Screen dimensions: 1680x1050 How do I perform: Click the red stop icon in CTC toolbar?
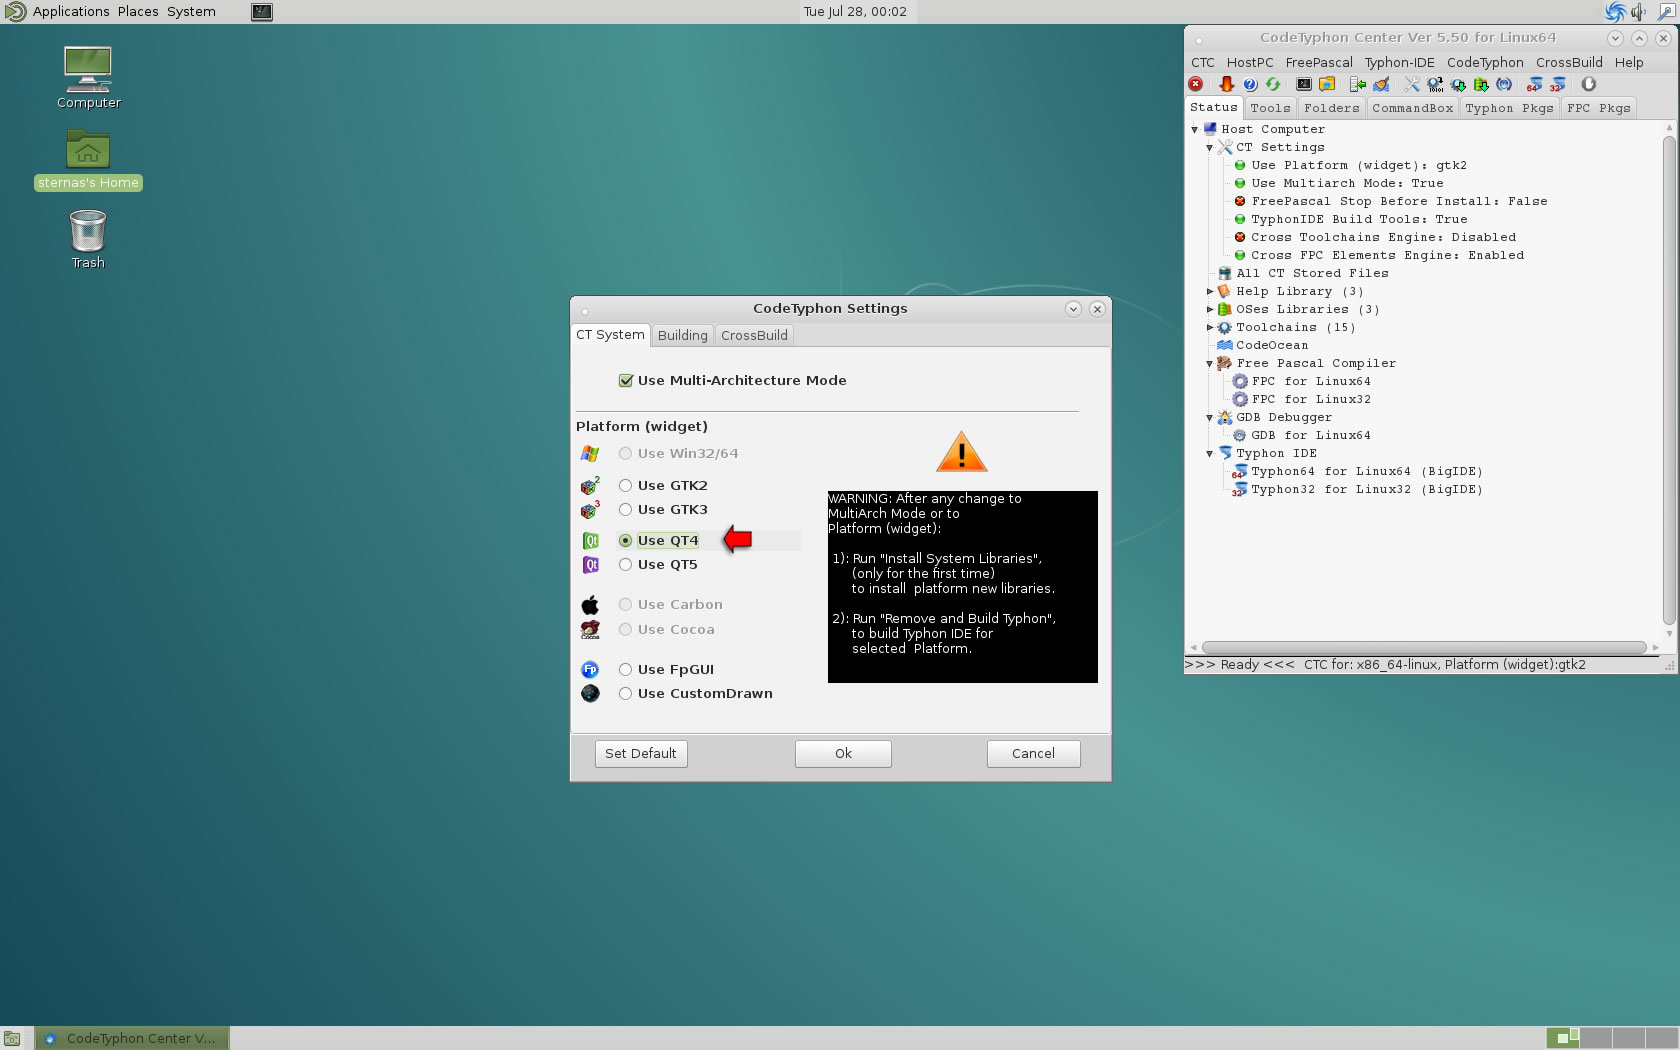(x=1195, y=85)
